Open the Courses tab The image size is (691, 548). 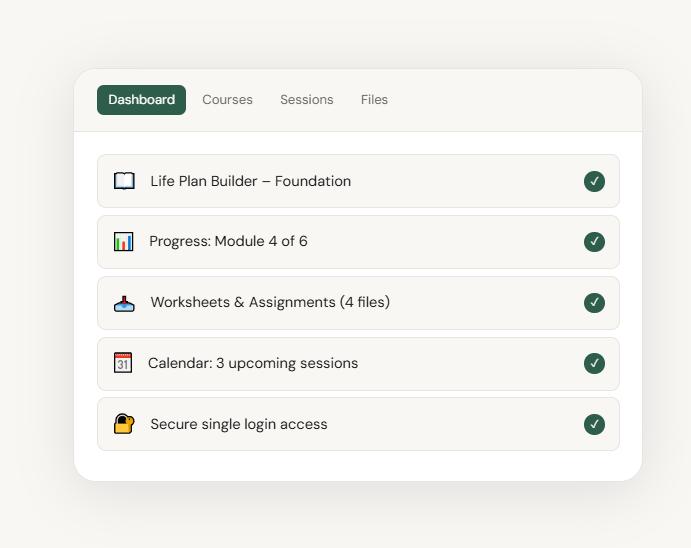pos(227,100)
